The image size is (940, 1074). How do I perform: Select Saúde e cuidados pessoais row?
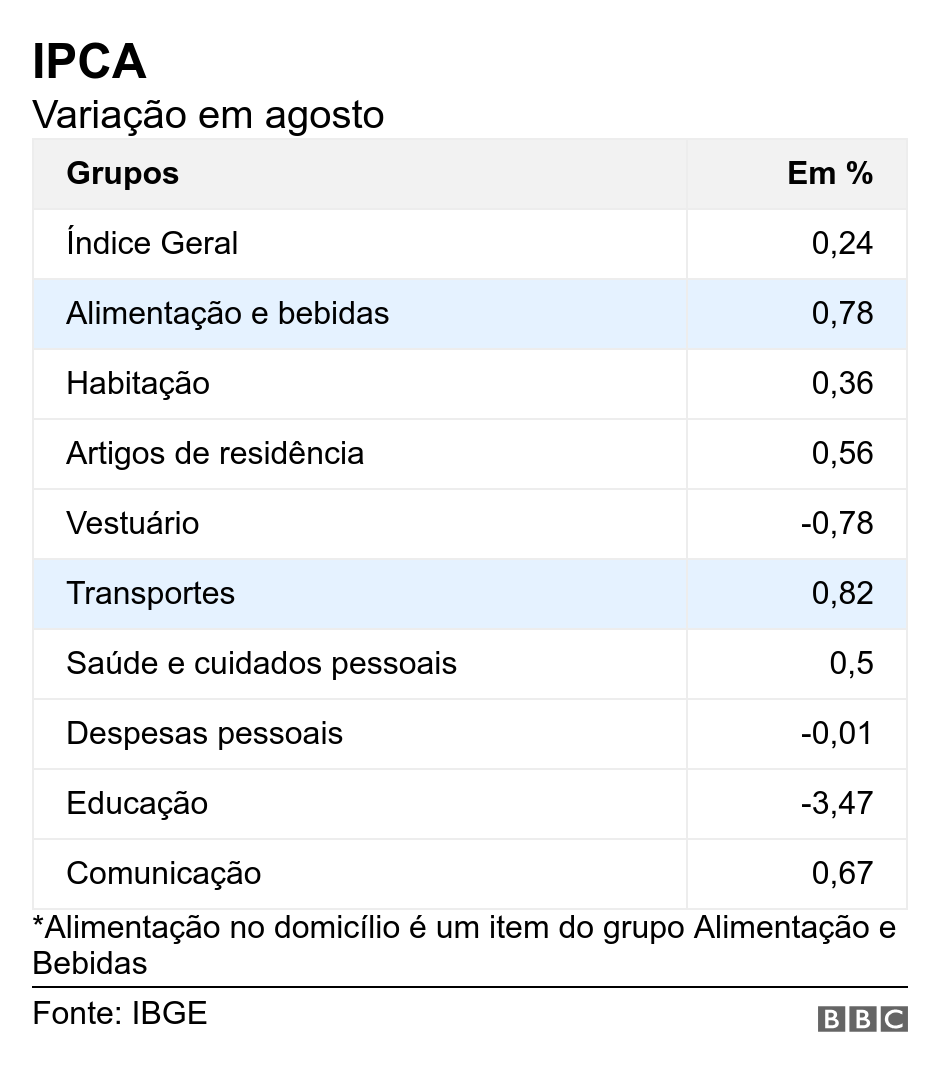470,664
